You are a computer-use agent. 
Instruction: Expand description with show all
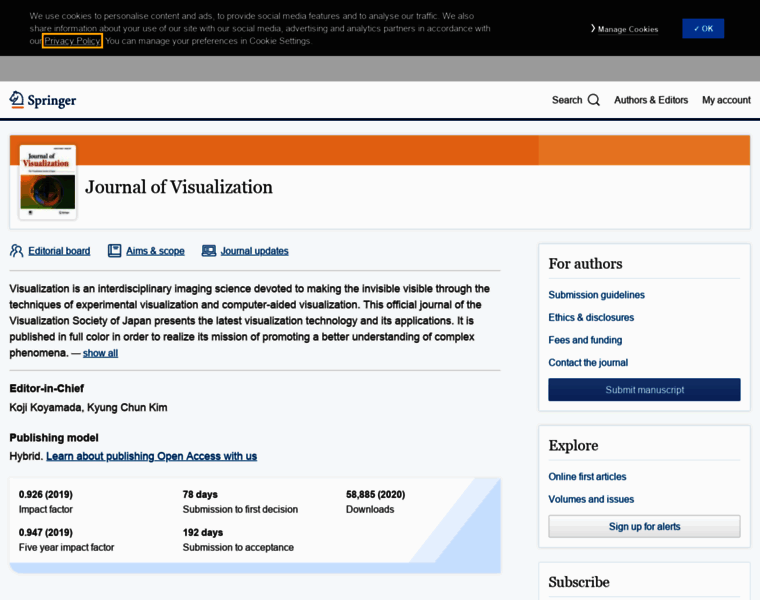pyautogui.click(x=100, y=353)
